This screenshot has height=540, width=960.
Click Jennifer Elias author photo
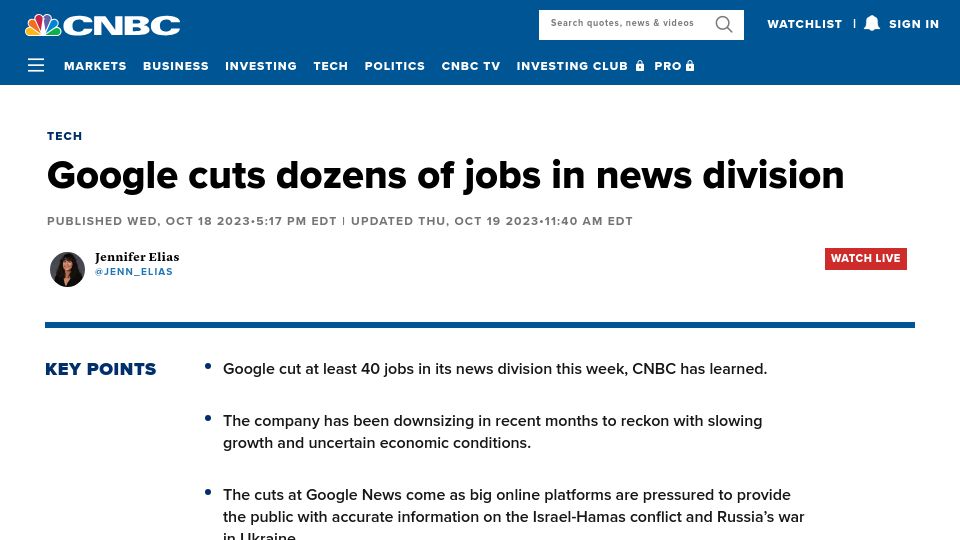(x=67, y=269)
